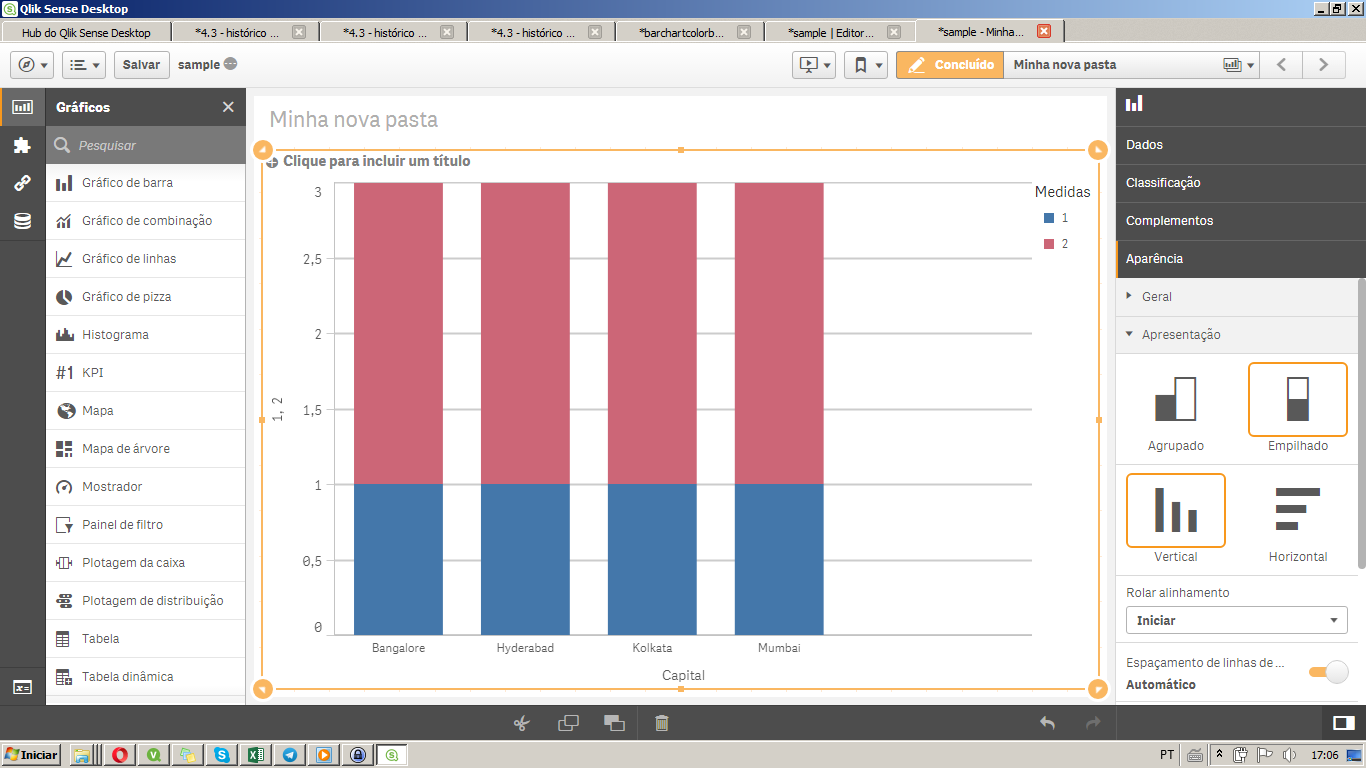Go to the previous sheet
Screen dimensions: 1366x768
[x=1281, y=65]
